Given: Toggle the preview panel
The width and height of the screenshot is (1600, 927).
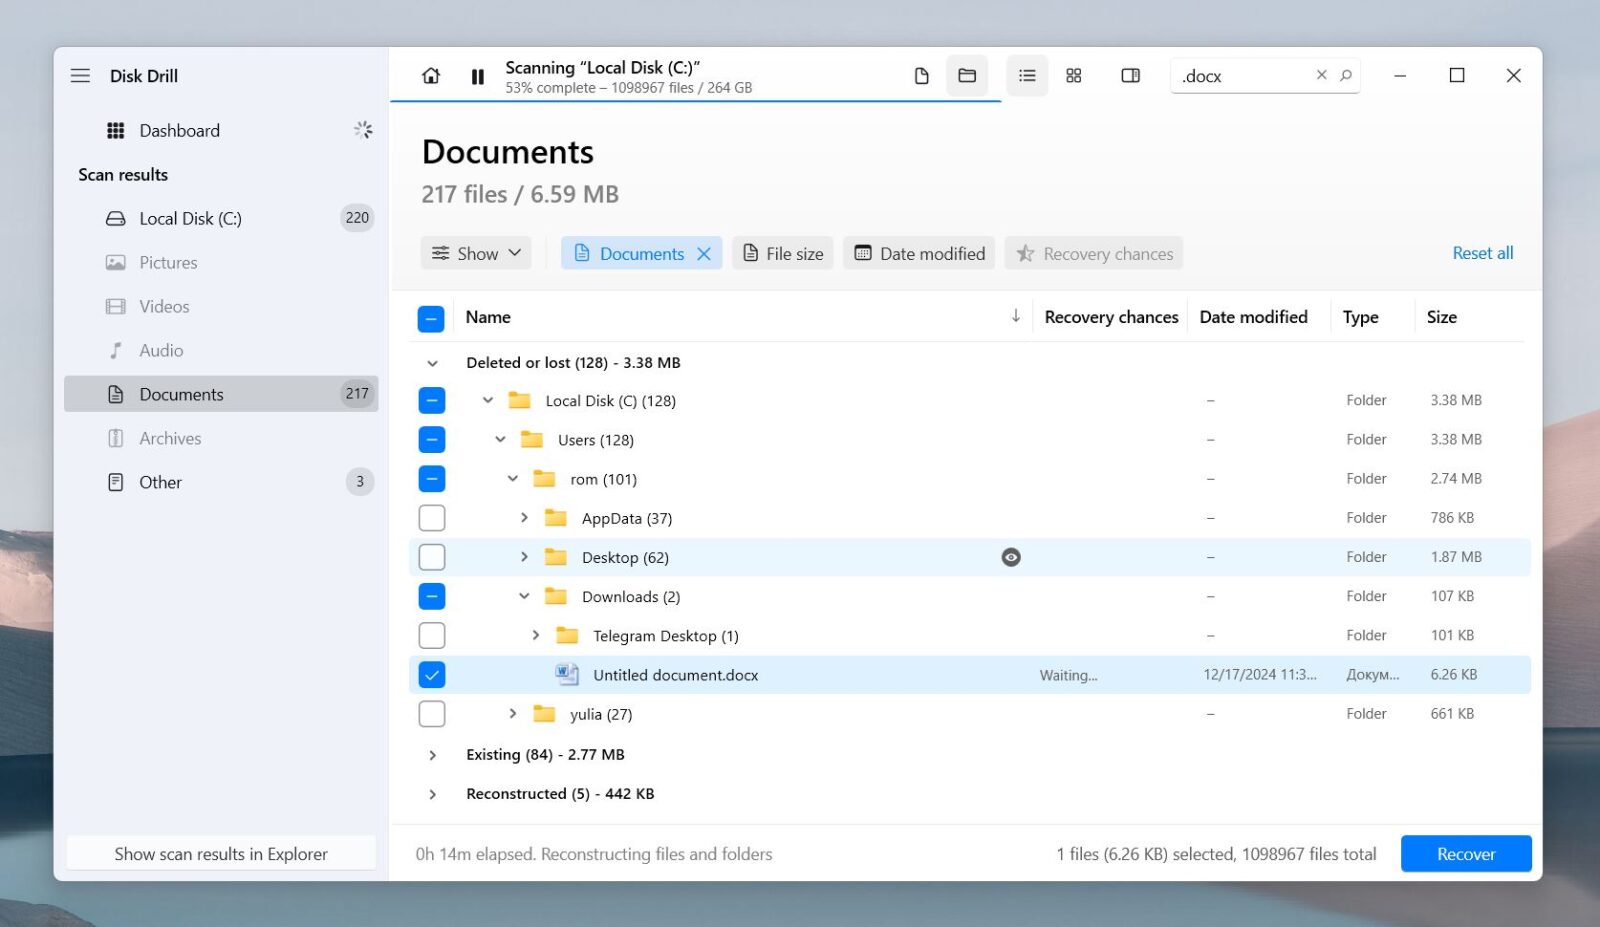Looking at the screenshot, I should coord(1130,75).
